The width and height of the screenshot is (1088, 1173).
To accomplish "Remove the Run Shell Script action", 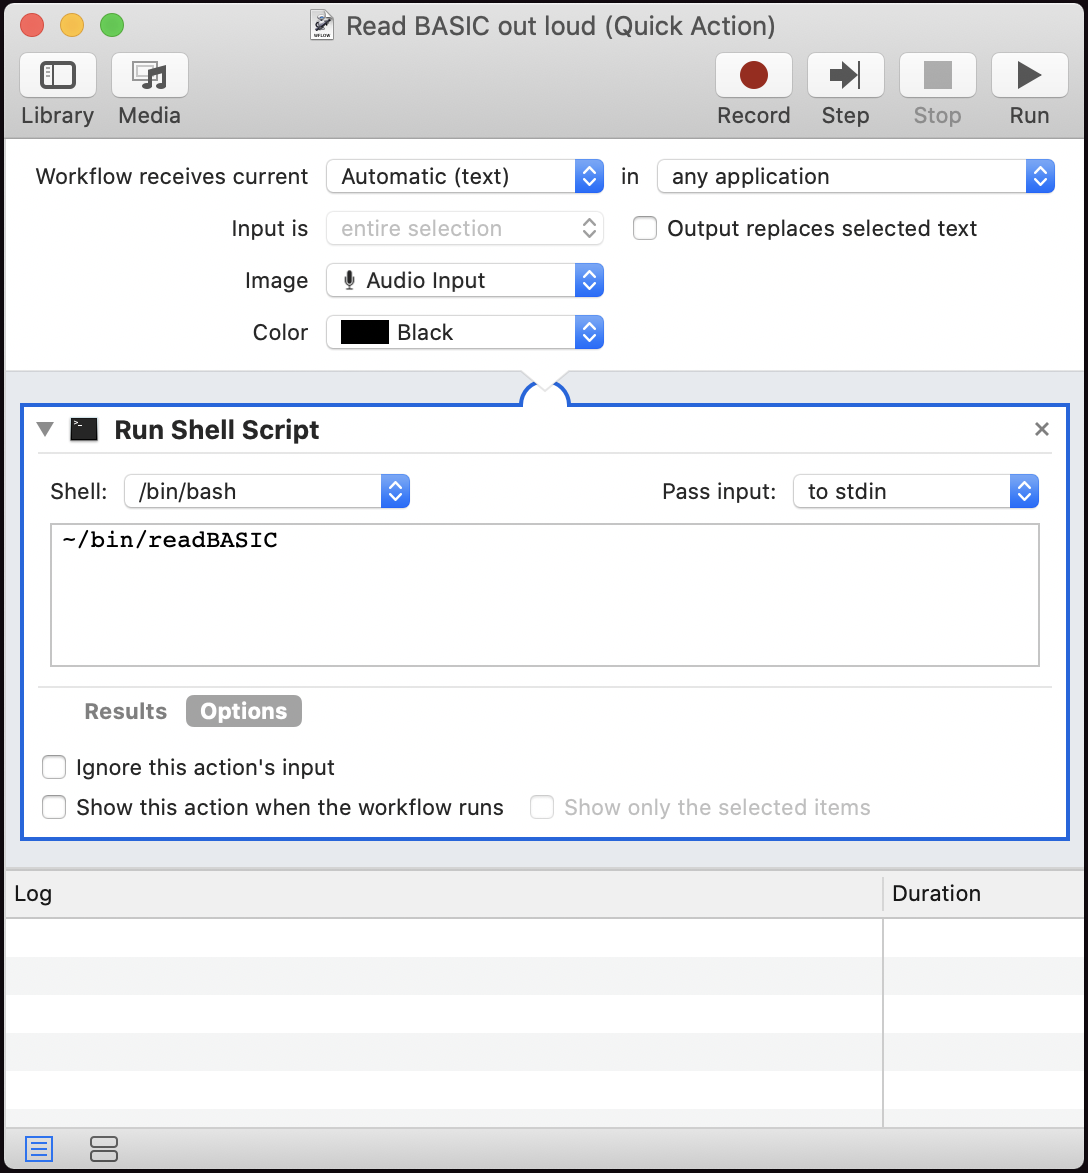I will point(1041,429).
